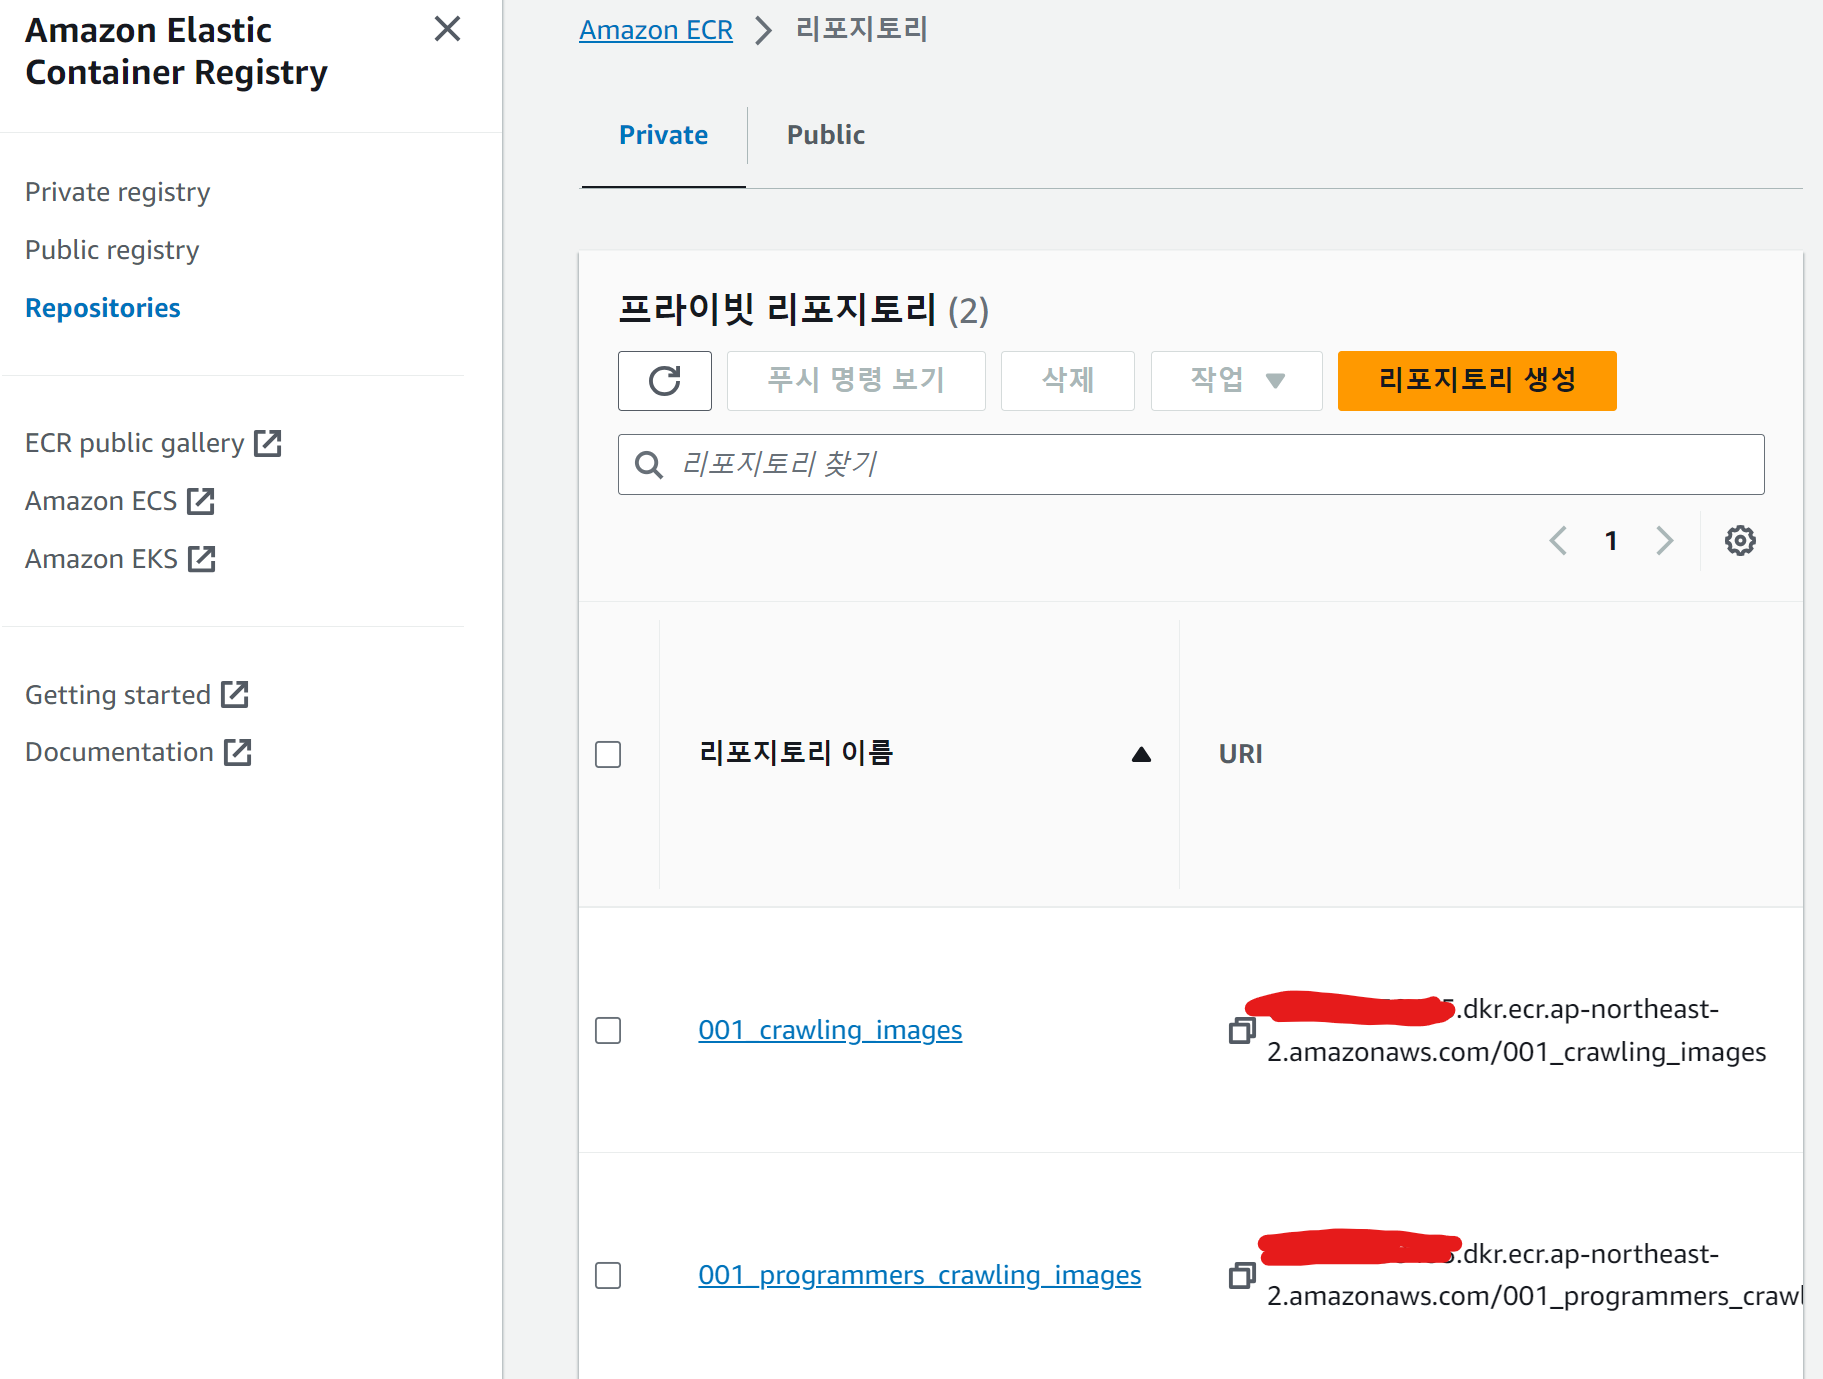Copy URI of 001_crawling_images
The height and width of the screenshot is (1379, 1823).
(x=1242, y=1030)
